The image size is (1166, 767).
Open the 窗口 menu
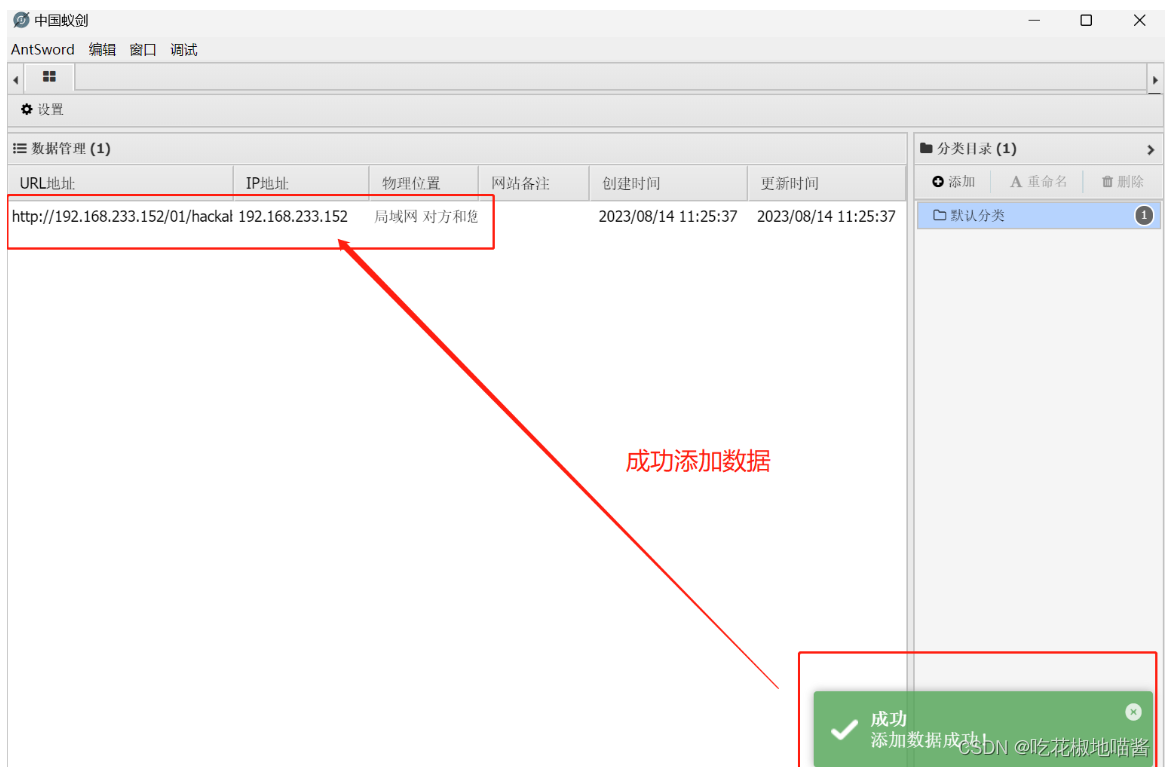coord(143,50)
